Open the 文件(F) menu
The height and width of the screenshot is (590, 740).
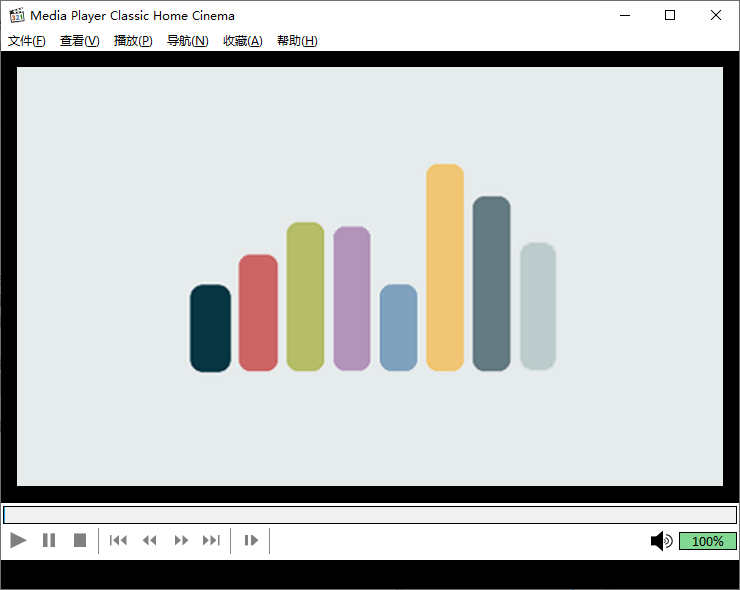click(27, 41)
